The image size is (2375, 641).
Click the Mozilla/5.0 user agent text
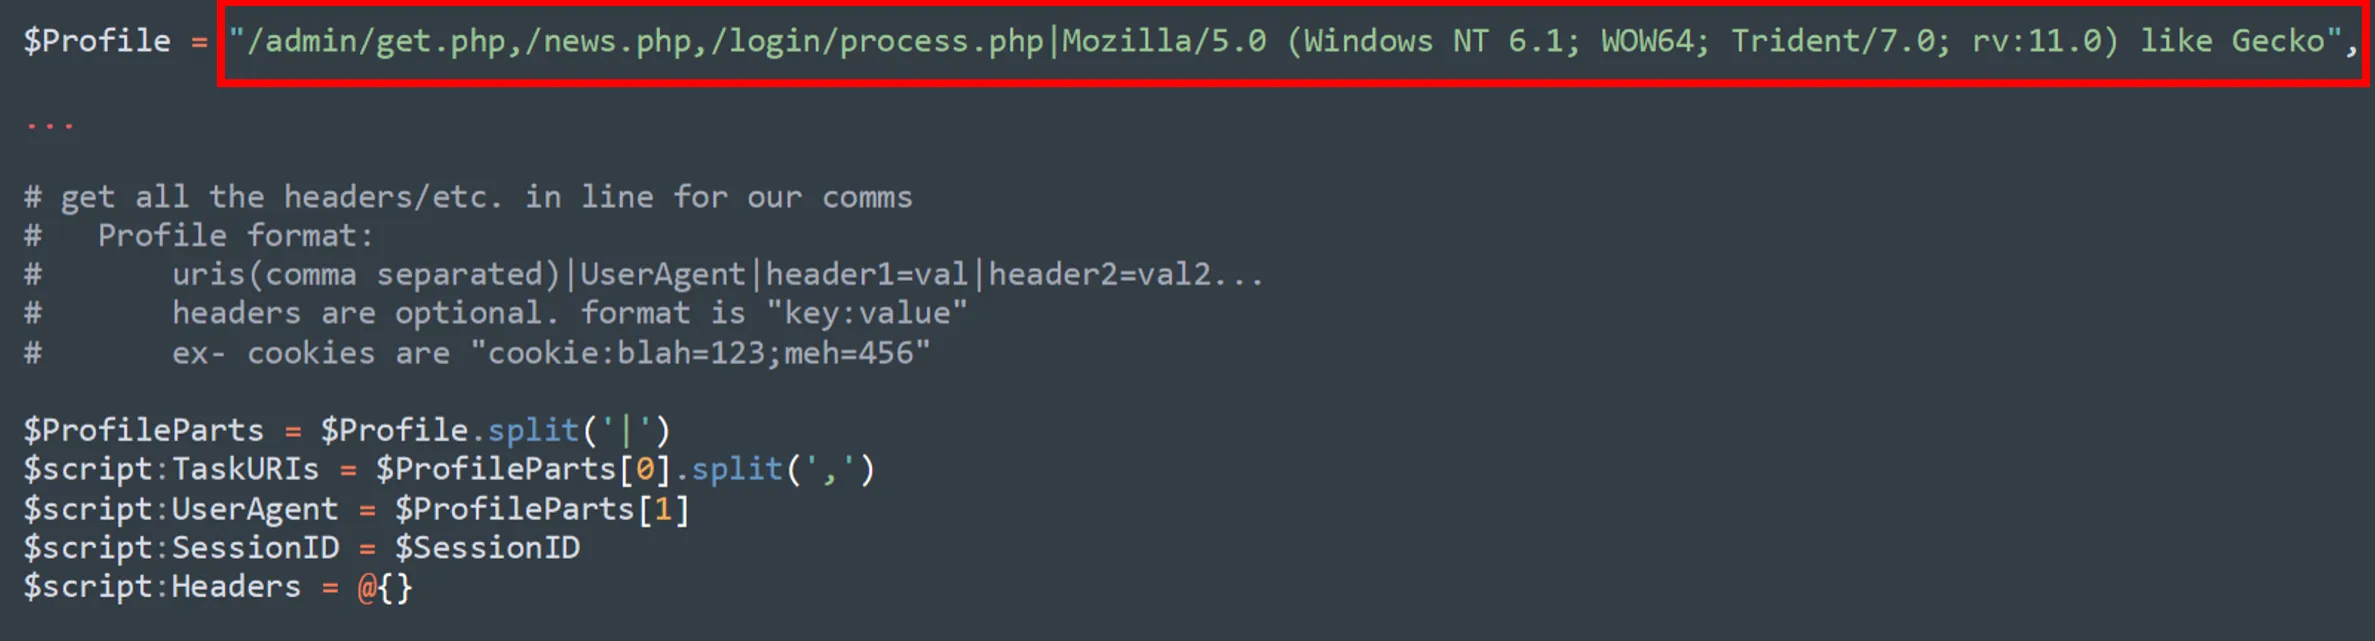click(1164, 42)
